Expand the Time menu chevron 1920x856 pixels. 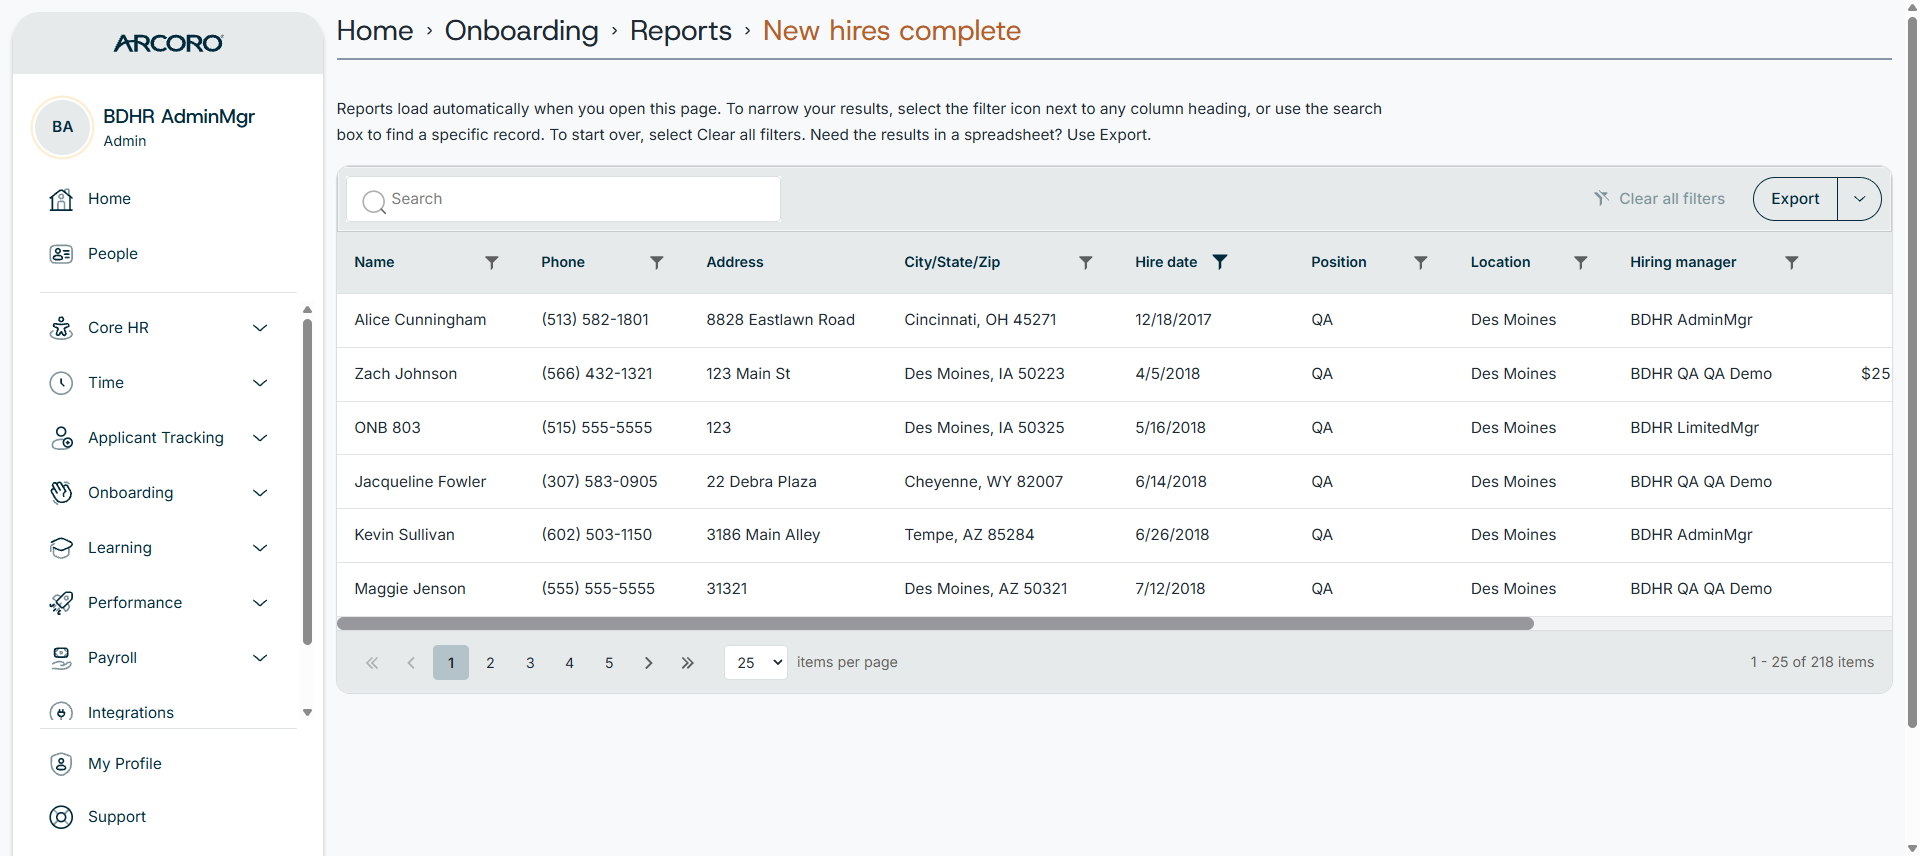click(x=260, y=383)
